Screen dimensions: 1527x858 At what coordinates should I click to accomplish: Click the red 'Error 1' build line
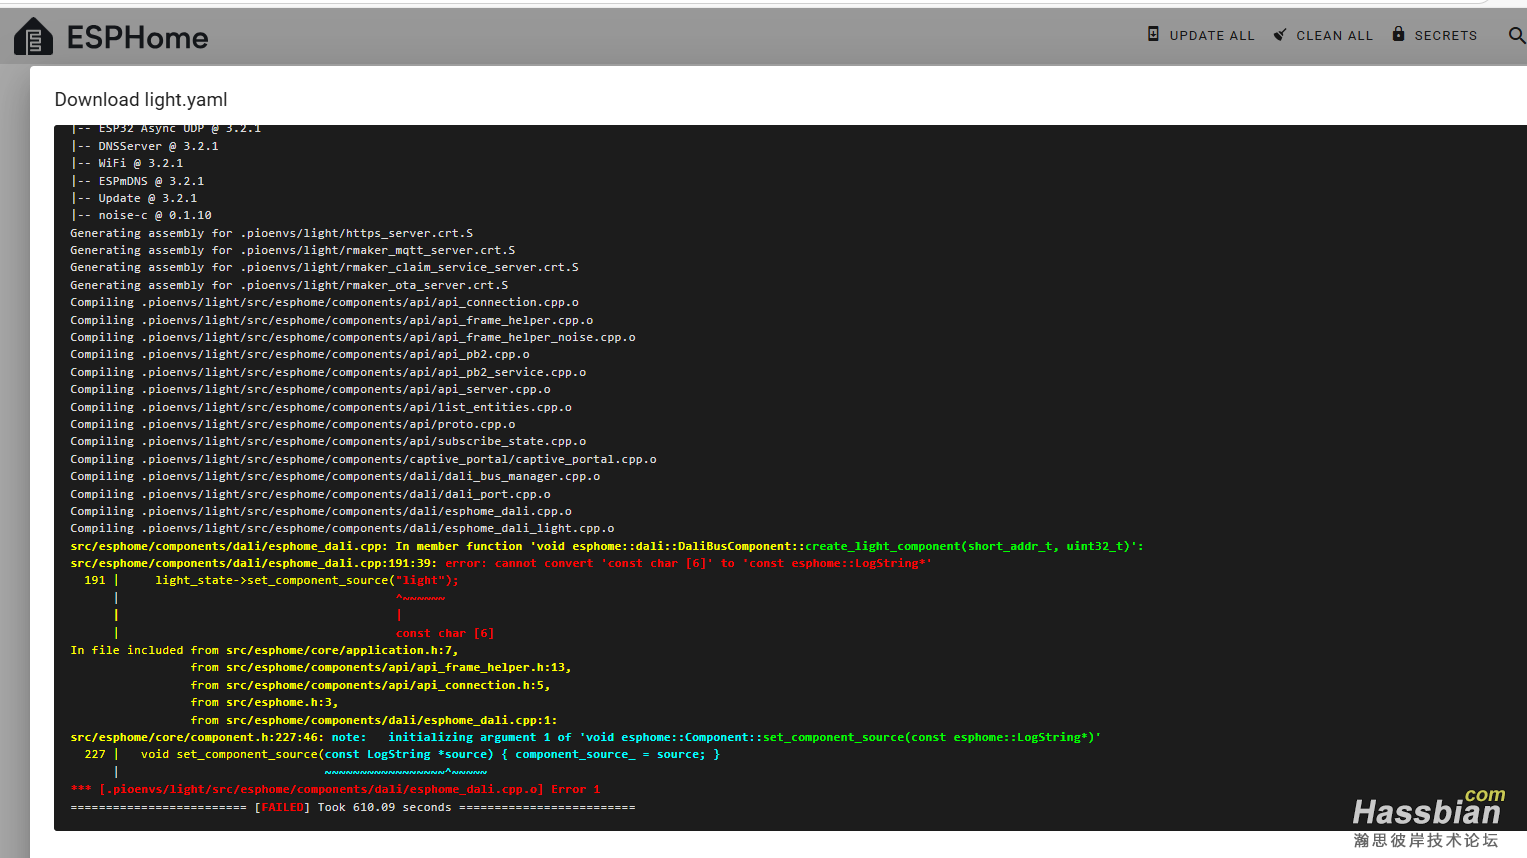click(x=335, y=790)
